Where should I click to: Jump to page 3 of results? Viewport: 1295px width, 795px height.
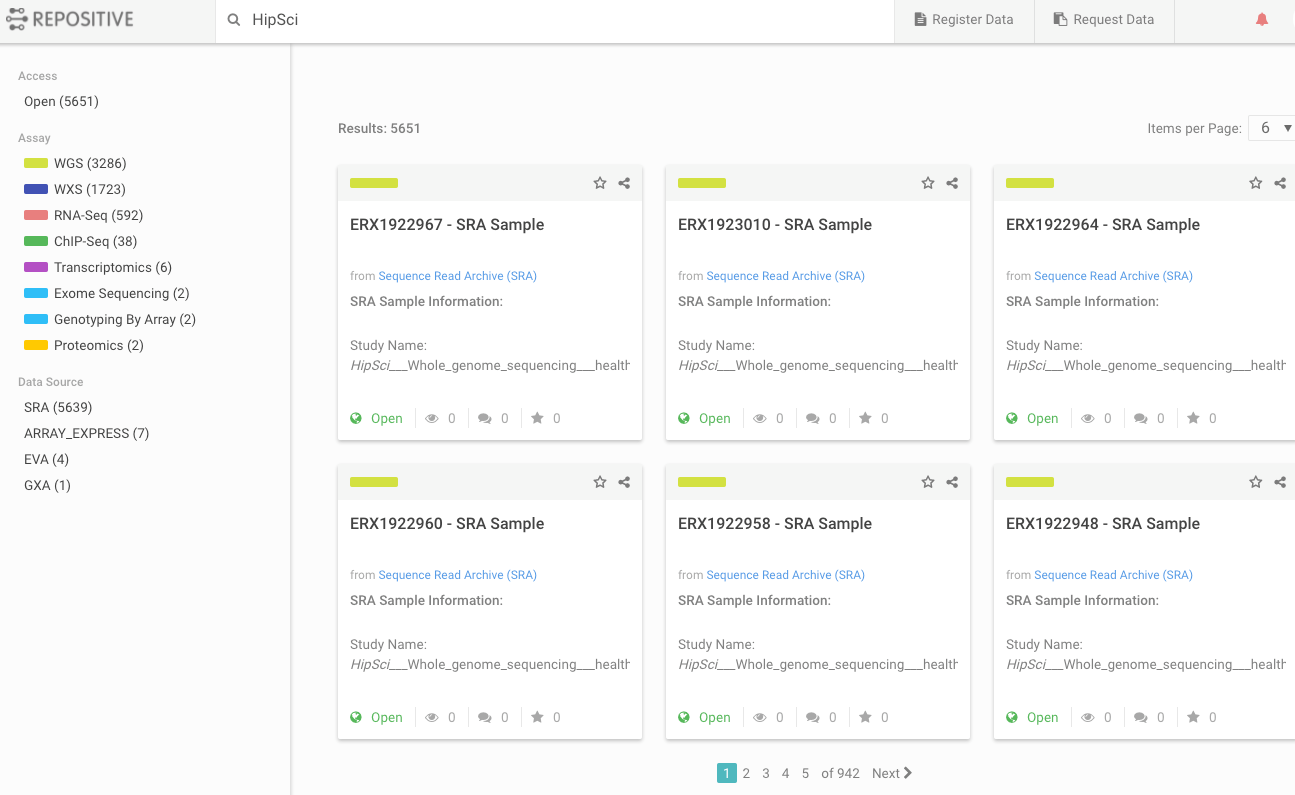766,773
